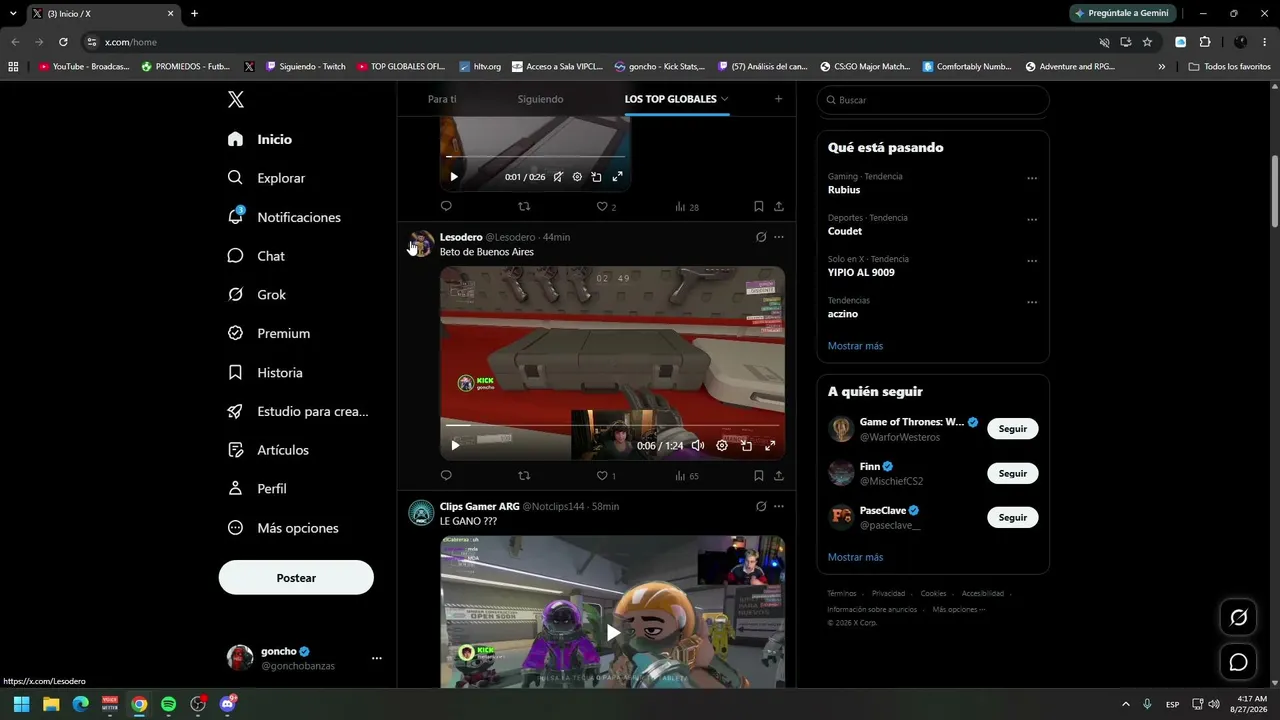Open more options on Lesodero's post
1280x720 pixels.
[779, 237]
